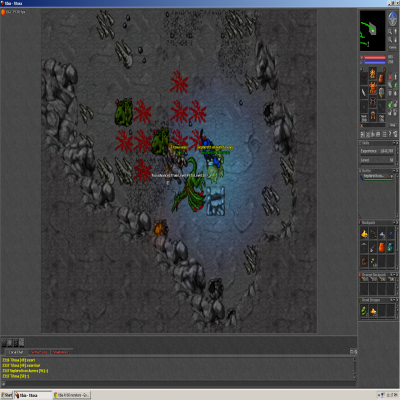
Task: Open the Windows Start button
Action: click(x=6, y=395)
